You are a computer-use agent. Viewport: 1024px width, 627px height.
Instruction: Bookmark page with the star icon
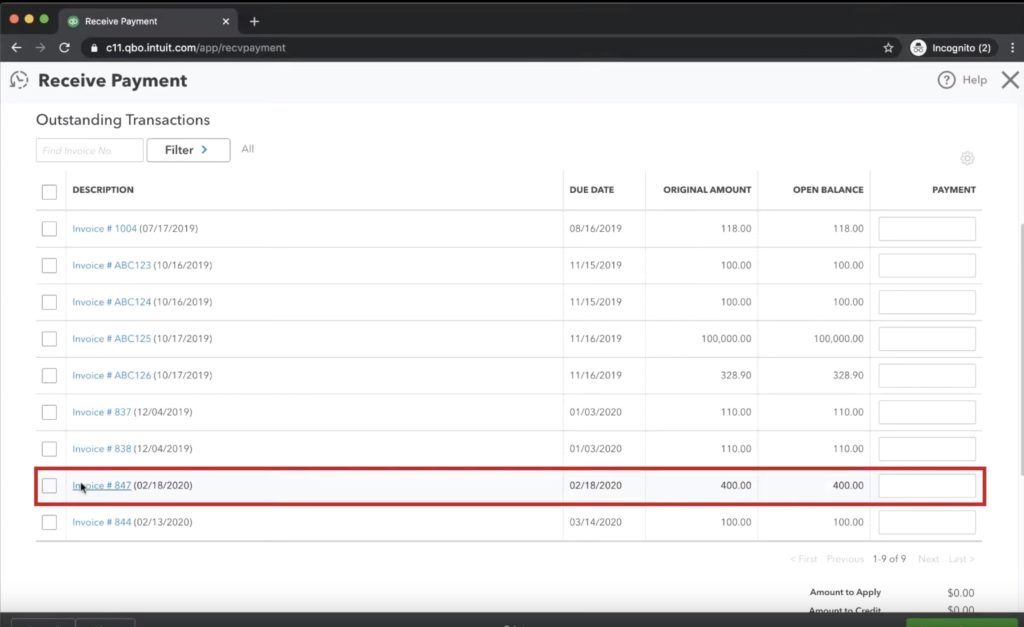coord(888,48)
